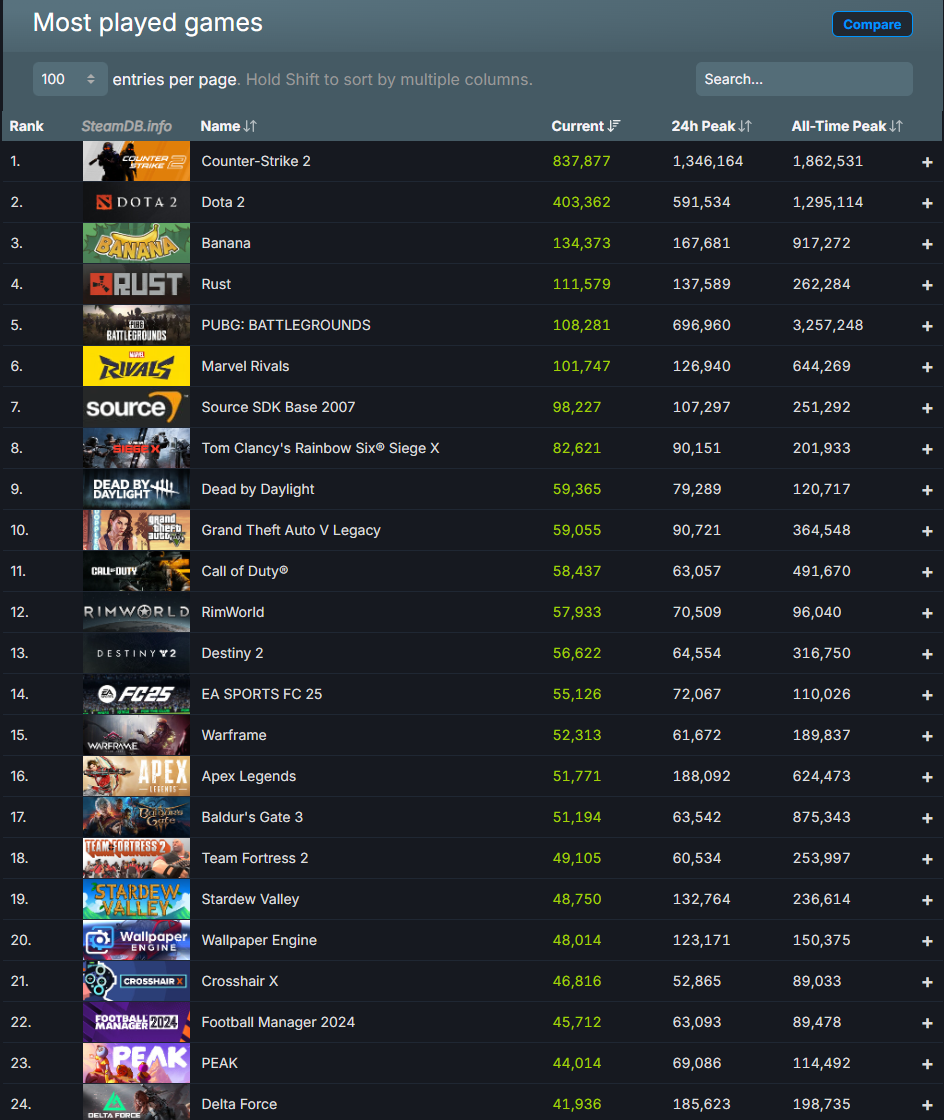Screen dimensions: 944x1120
Task: Expand the Dota 2 row plus icon
Action: [x=927, y=203]
